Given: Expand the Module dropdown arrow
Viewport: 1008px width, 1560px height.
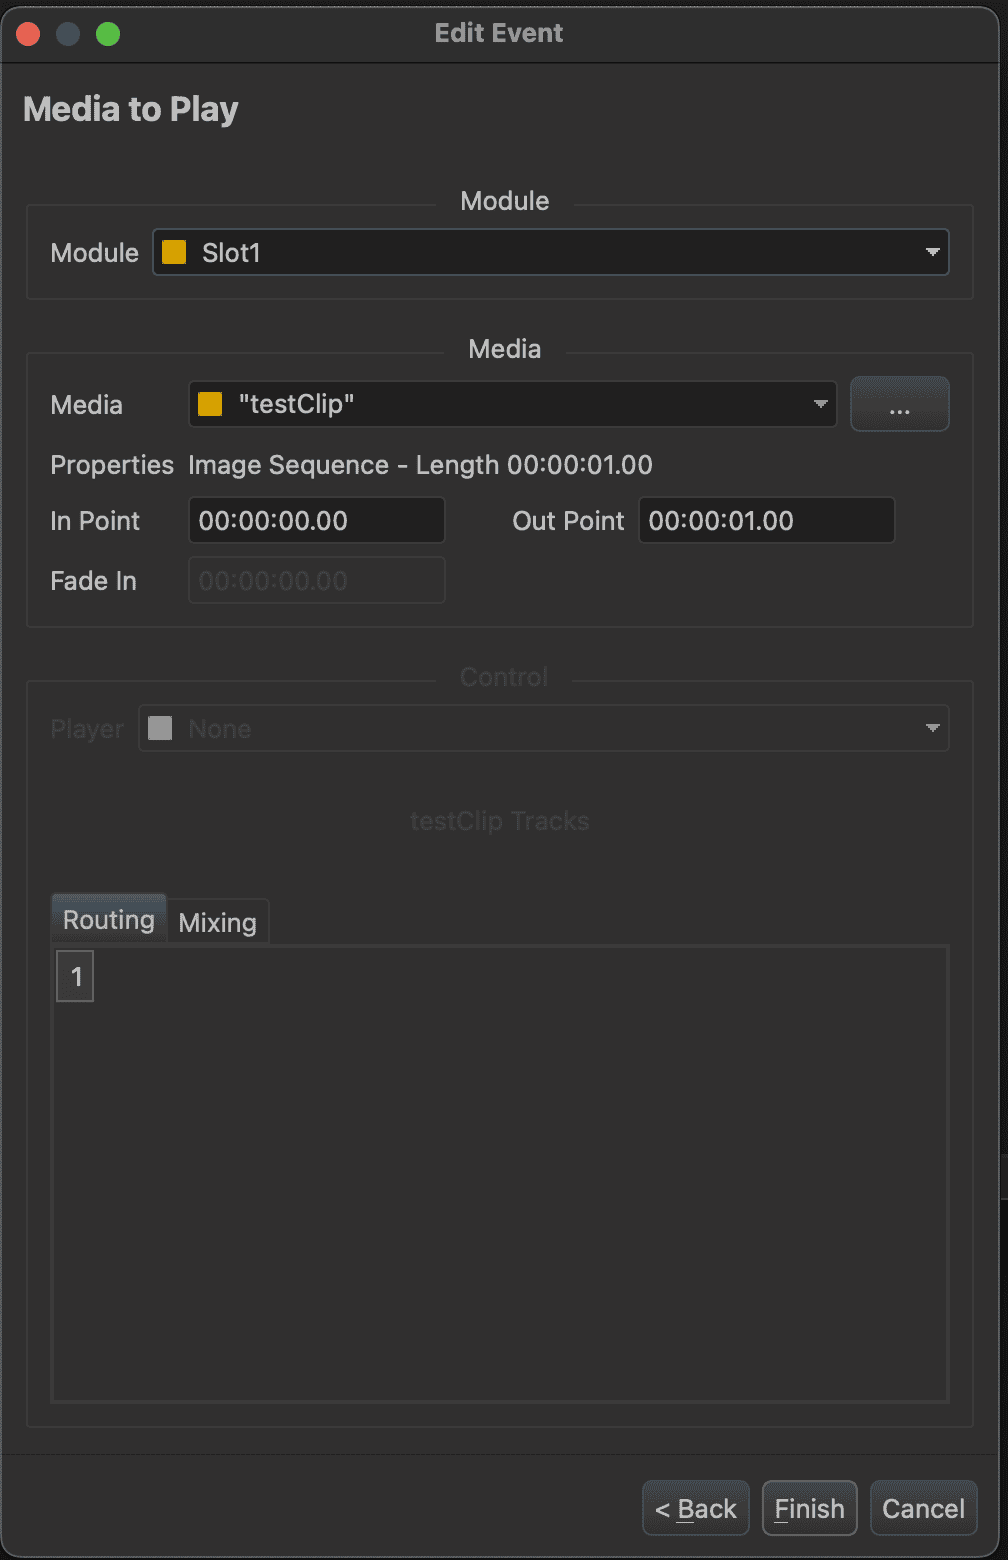Looking at the screenshot, I should (x=932, y=253).
